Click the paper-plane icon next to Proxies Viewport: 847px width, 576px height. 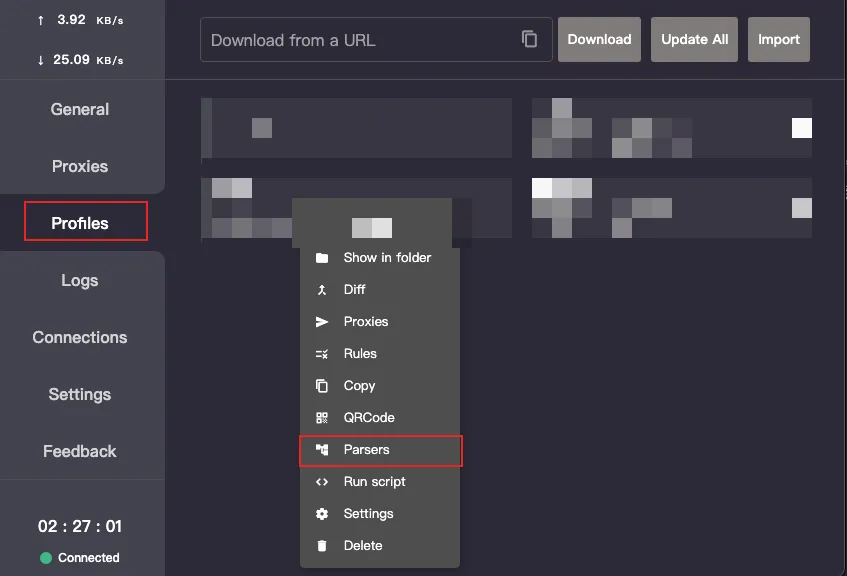pyautogui.click(x=322, y=322)
